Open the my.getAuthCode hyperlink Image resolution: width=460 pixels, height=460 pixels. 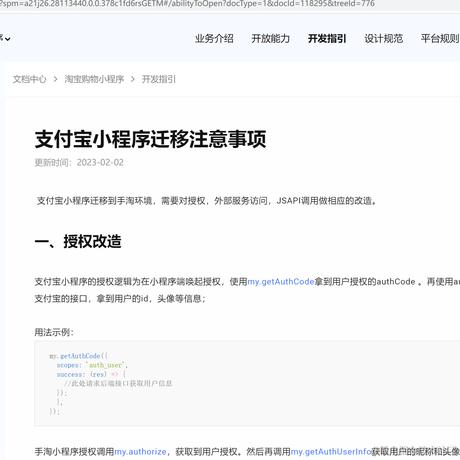tap(281, 282)
